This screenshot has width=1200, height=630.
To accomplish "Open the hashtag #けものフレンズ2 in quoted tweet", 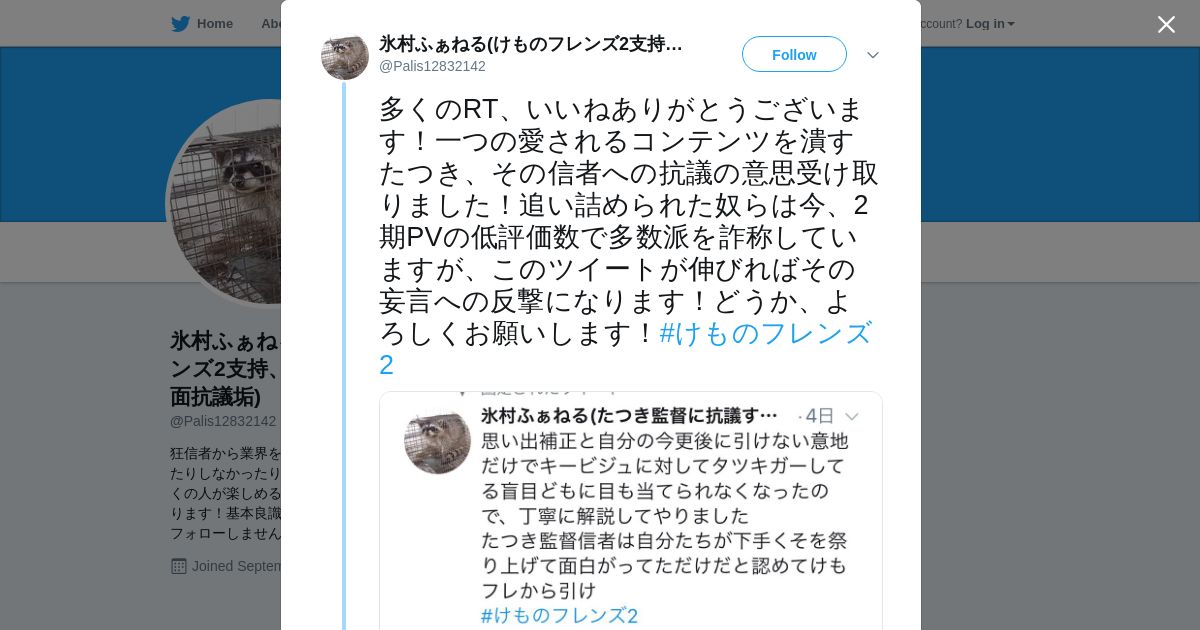I will point(559,616).
